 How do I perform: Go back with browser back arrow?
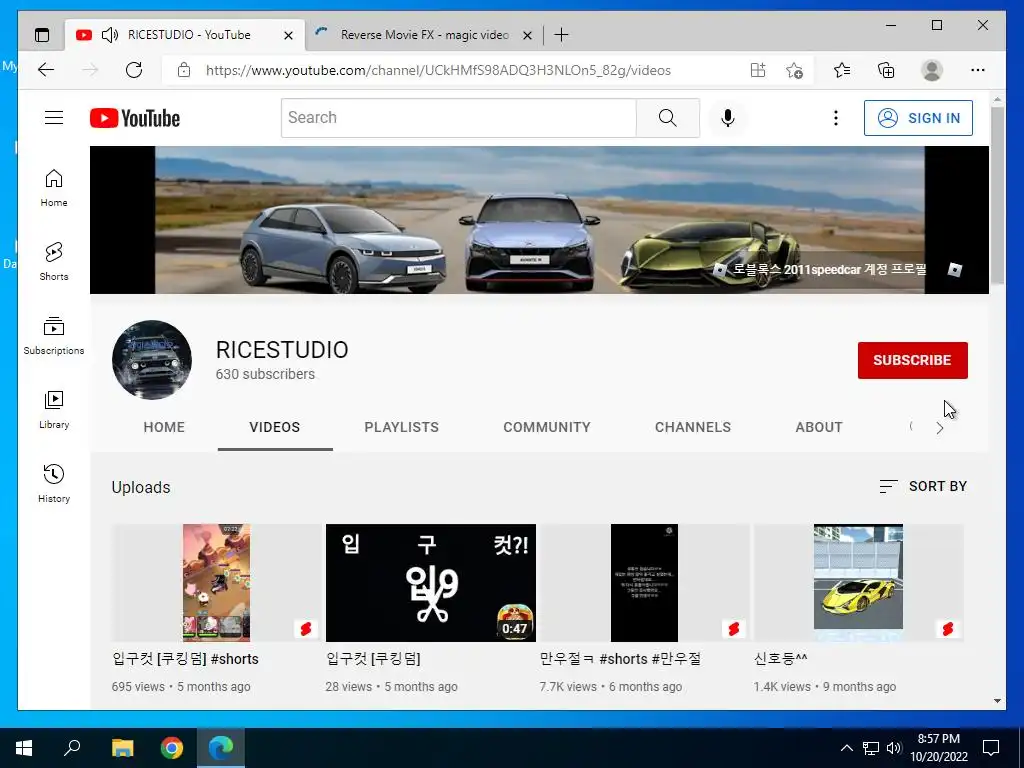click(46, 70)
